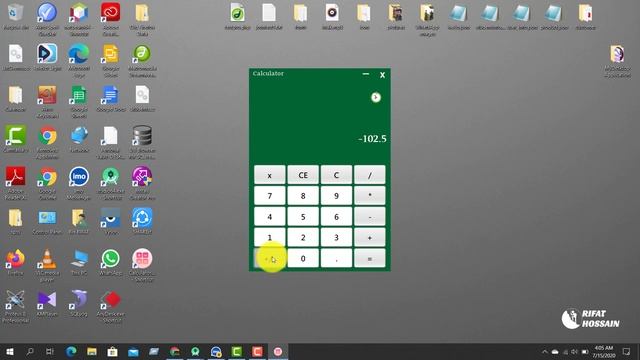This screenshot has width=640, height=360.
Task: Select the DB Browser database desktop shortcut
Action: pyautogui.click(x=142, y=142)
